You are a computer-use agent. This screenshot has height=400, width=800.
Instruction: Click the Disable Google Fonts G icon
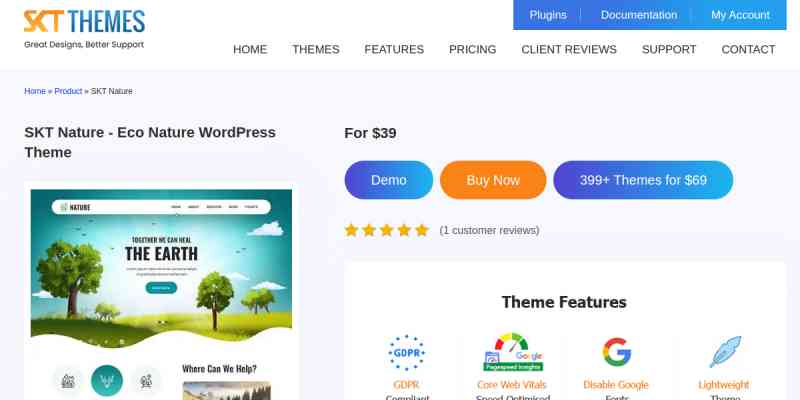(x=616, y=352)
